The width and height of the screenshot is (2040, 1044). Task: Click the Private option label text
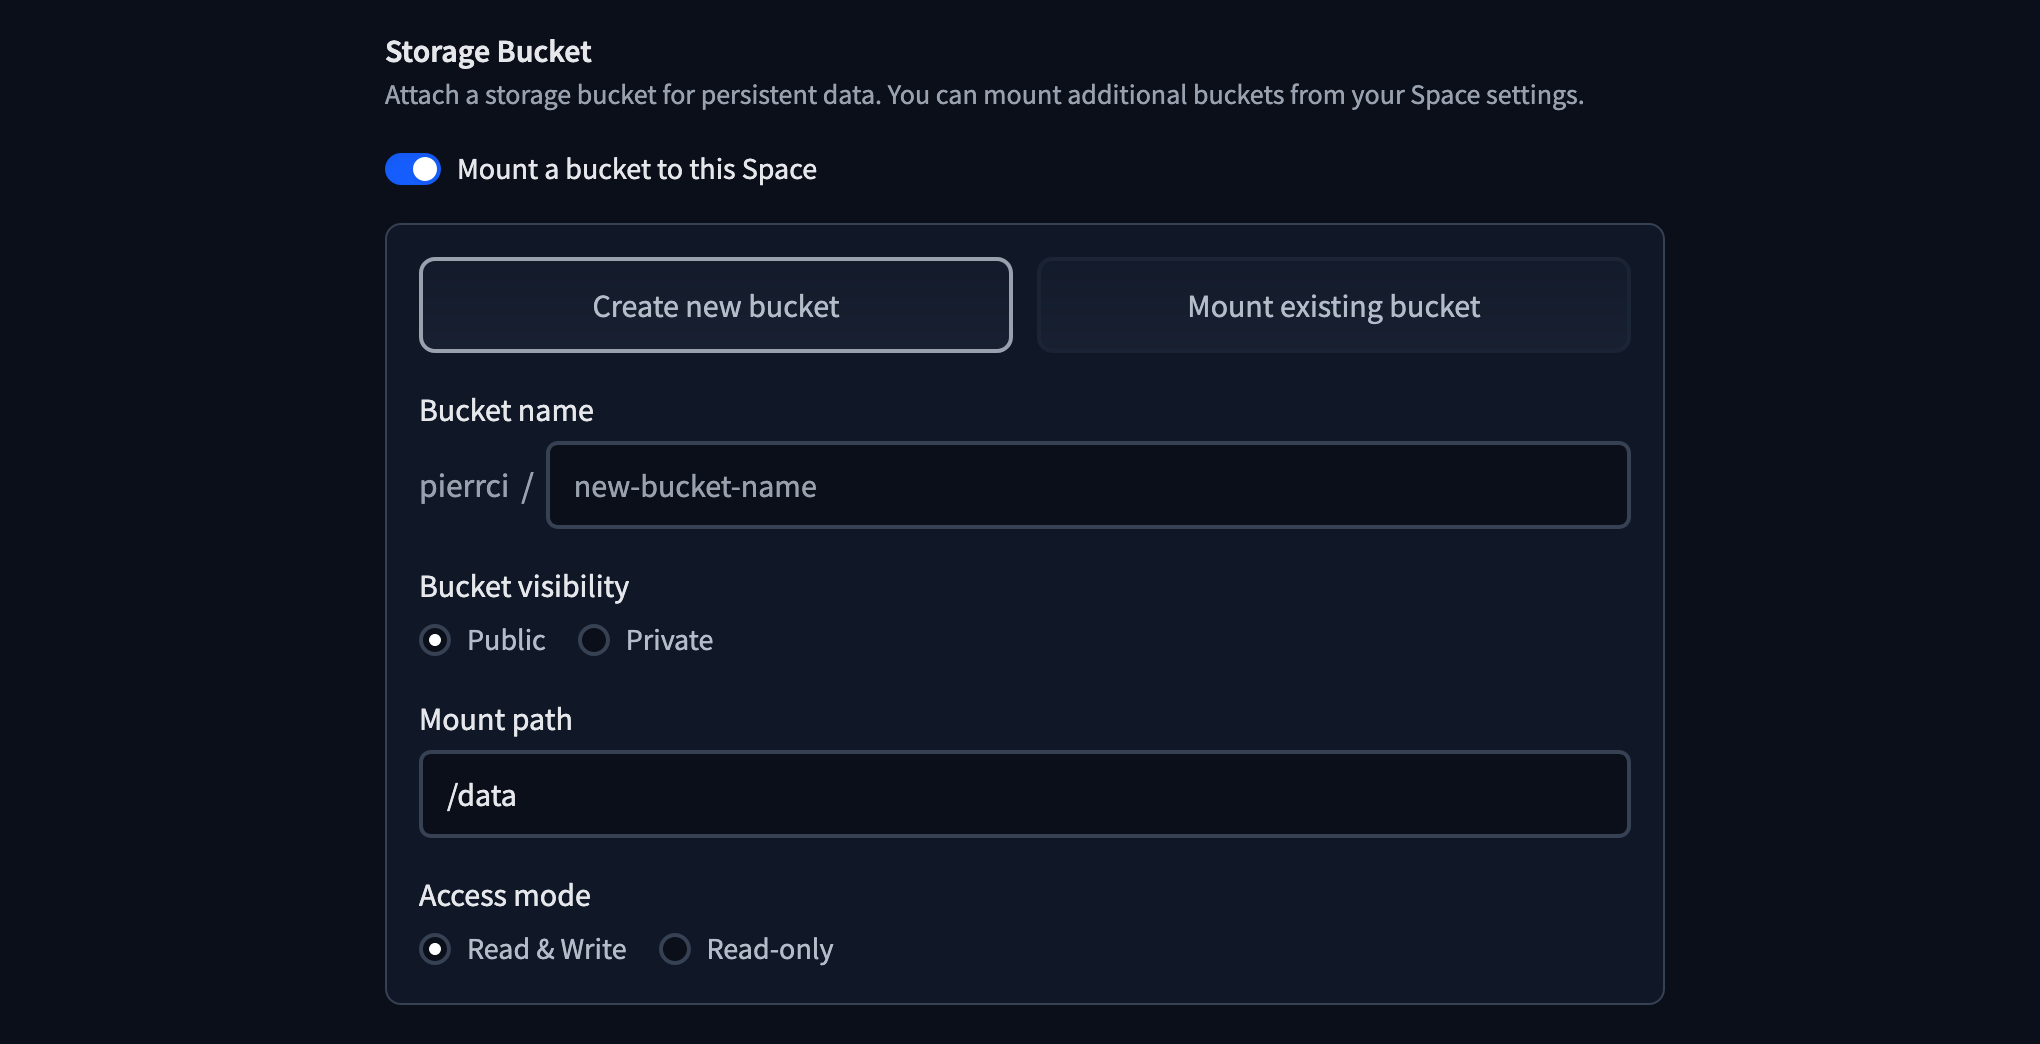coord(669,640)
